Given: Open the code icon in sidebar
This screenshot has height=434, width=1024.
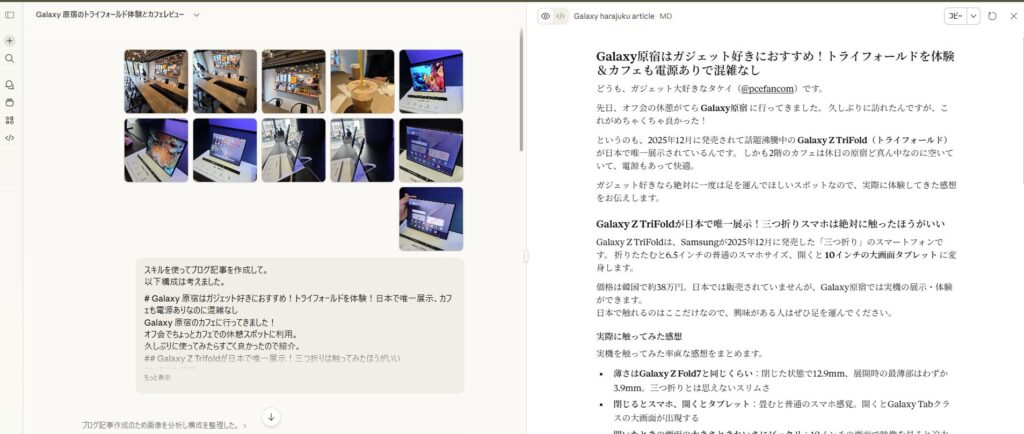Looking at the screenshot, I should point(10,137).
